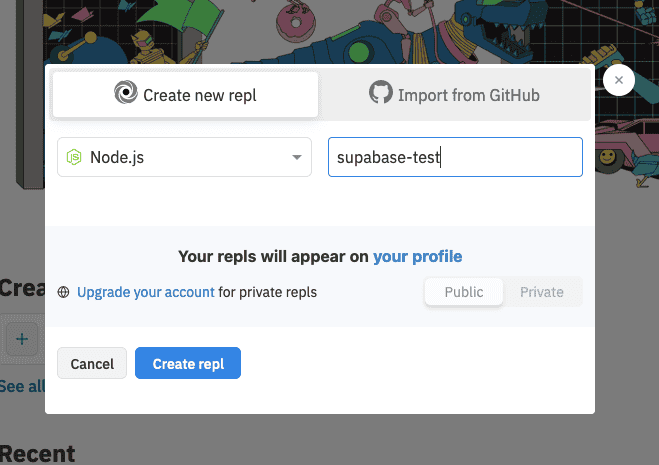The width and height of the screenshot is (659, 465).
Task: Click the blue Create repl button
Action: click(x=188, y=364)
